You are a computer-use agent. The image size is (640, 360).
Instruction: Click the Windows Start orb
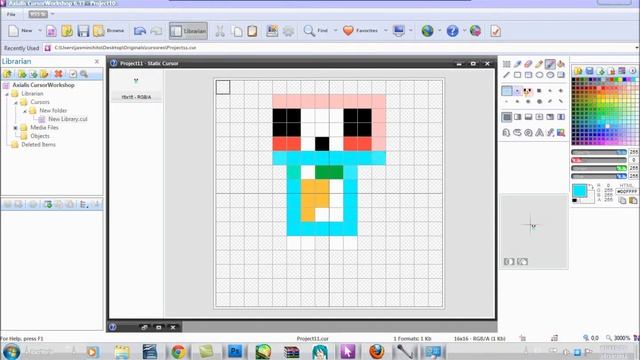(x=11, y=351)
